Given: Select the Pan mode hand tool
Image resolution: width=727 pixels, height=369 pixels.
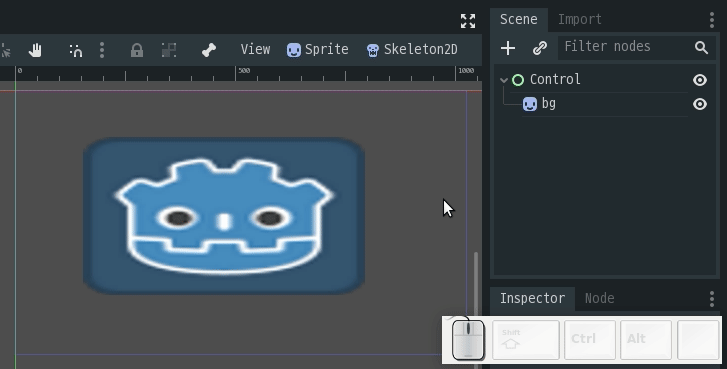Looking at the screenshot, I should coord(35,50).
